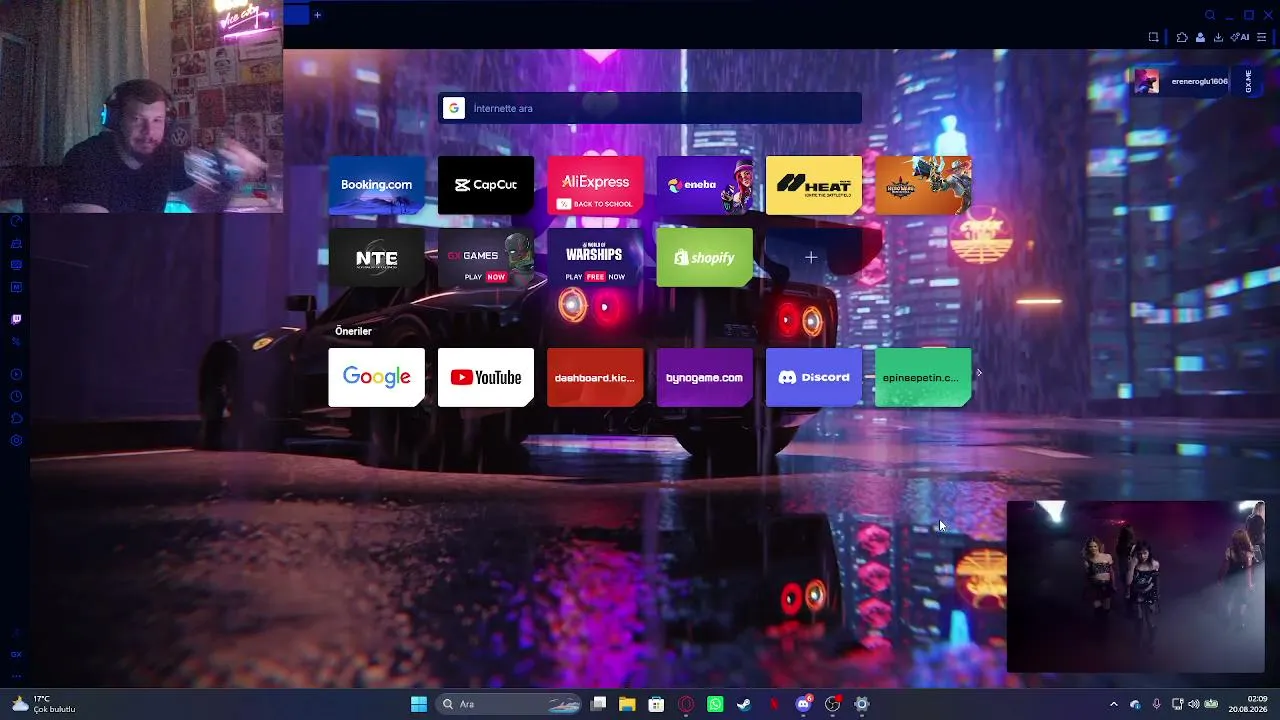Open the CapCut speed dial tile
The width and height of the screenshot is (1280, 720).
coord(486,185)
